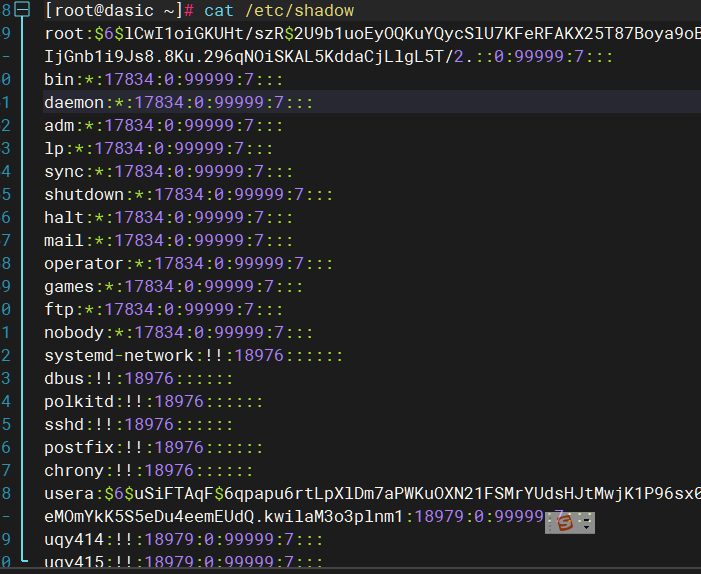701x574 pixels.
Task: Click the 'sshd' account line
Action: [139, 425]
